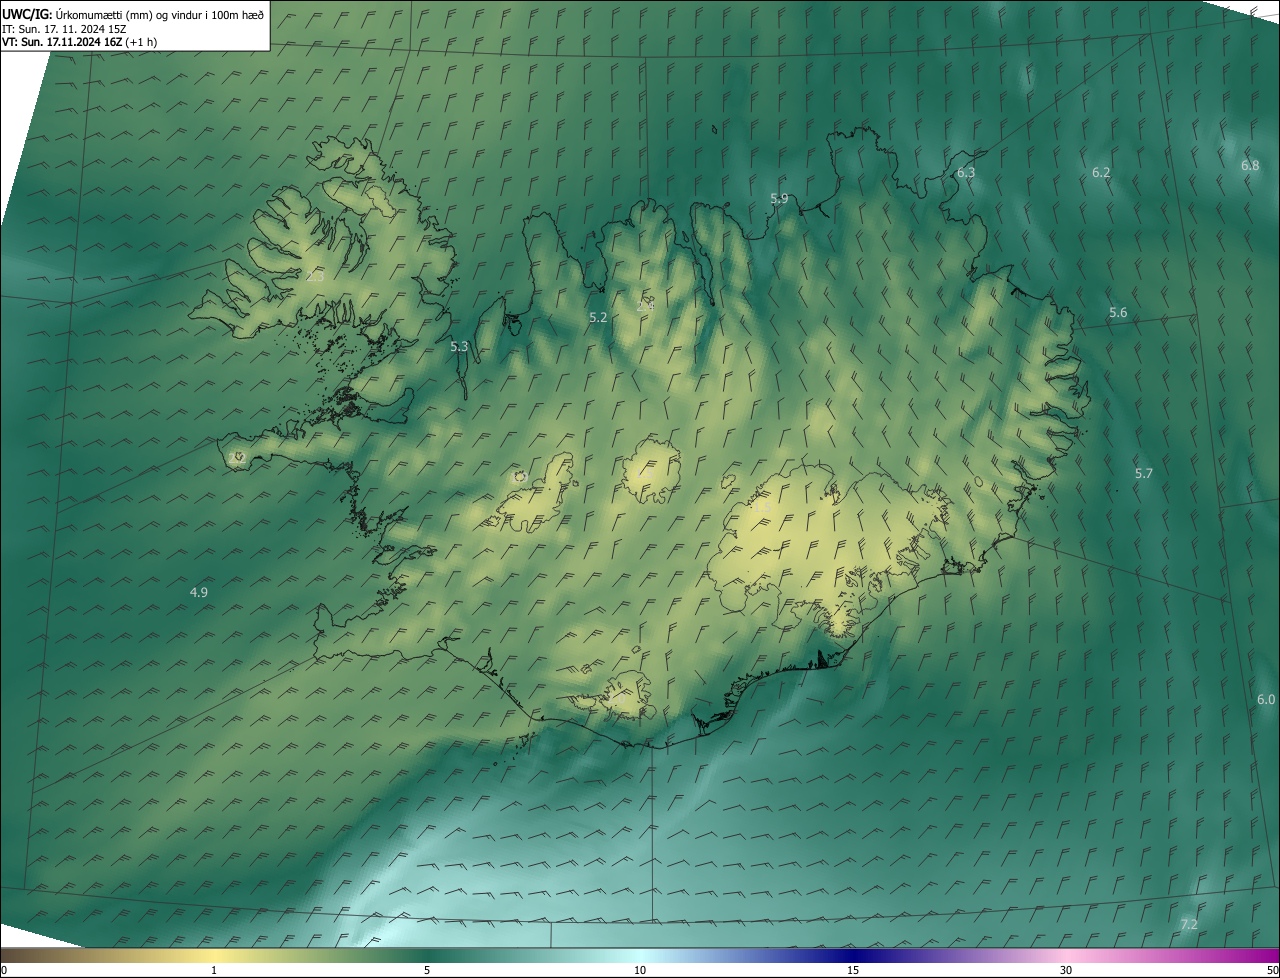Click the 0 tick label on the color scale
Screen dimensions: 1280x978
pyautogui.click(x=3, y=970)
